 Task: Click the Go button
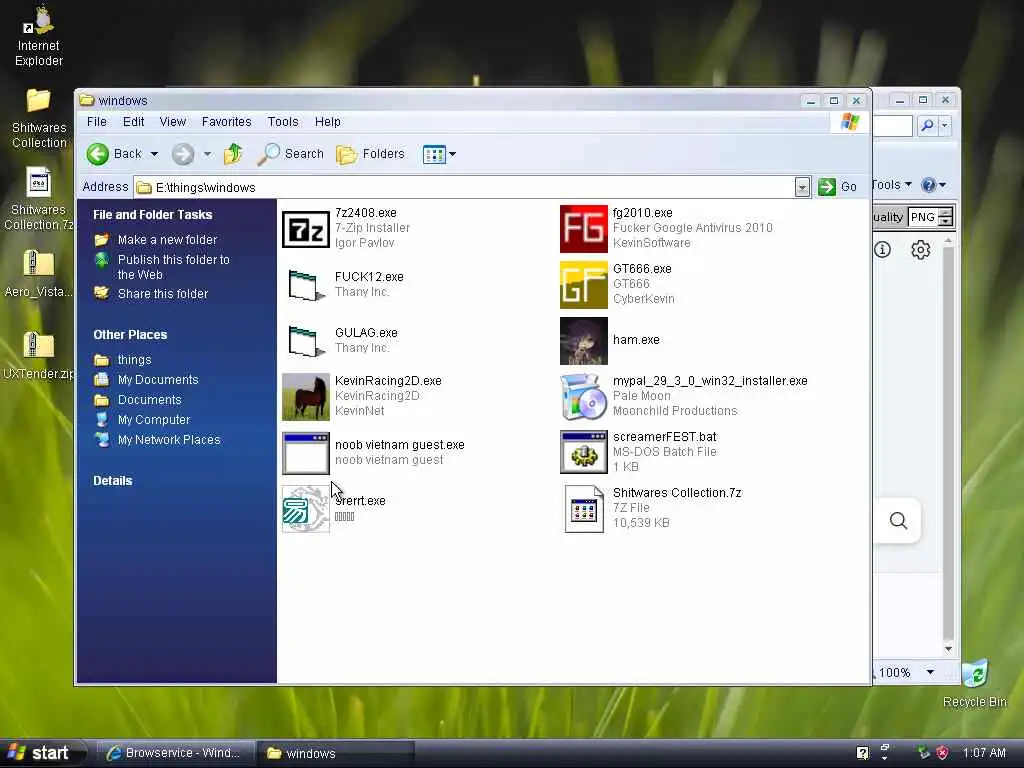tap(838, 187)
